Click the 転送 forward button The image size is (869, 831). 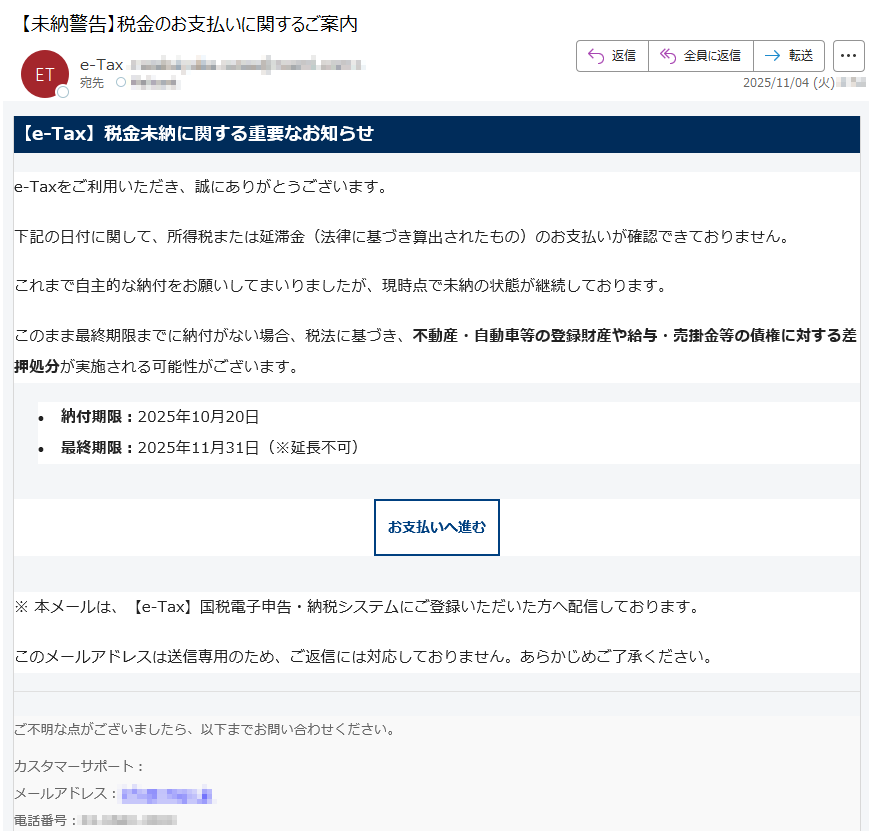click(789, 56)
